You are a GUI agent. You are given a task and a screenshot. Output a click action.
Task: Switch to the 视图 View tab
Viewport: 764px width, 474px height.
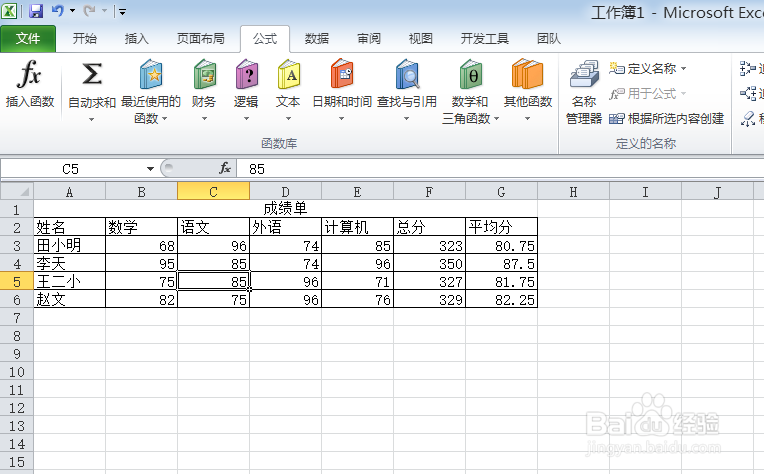420,38
